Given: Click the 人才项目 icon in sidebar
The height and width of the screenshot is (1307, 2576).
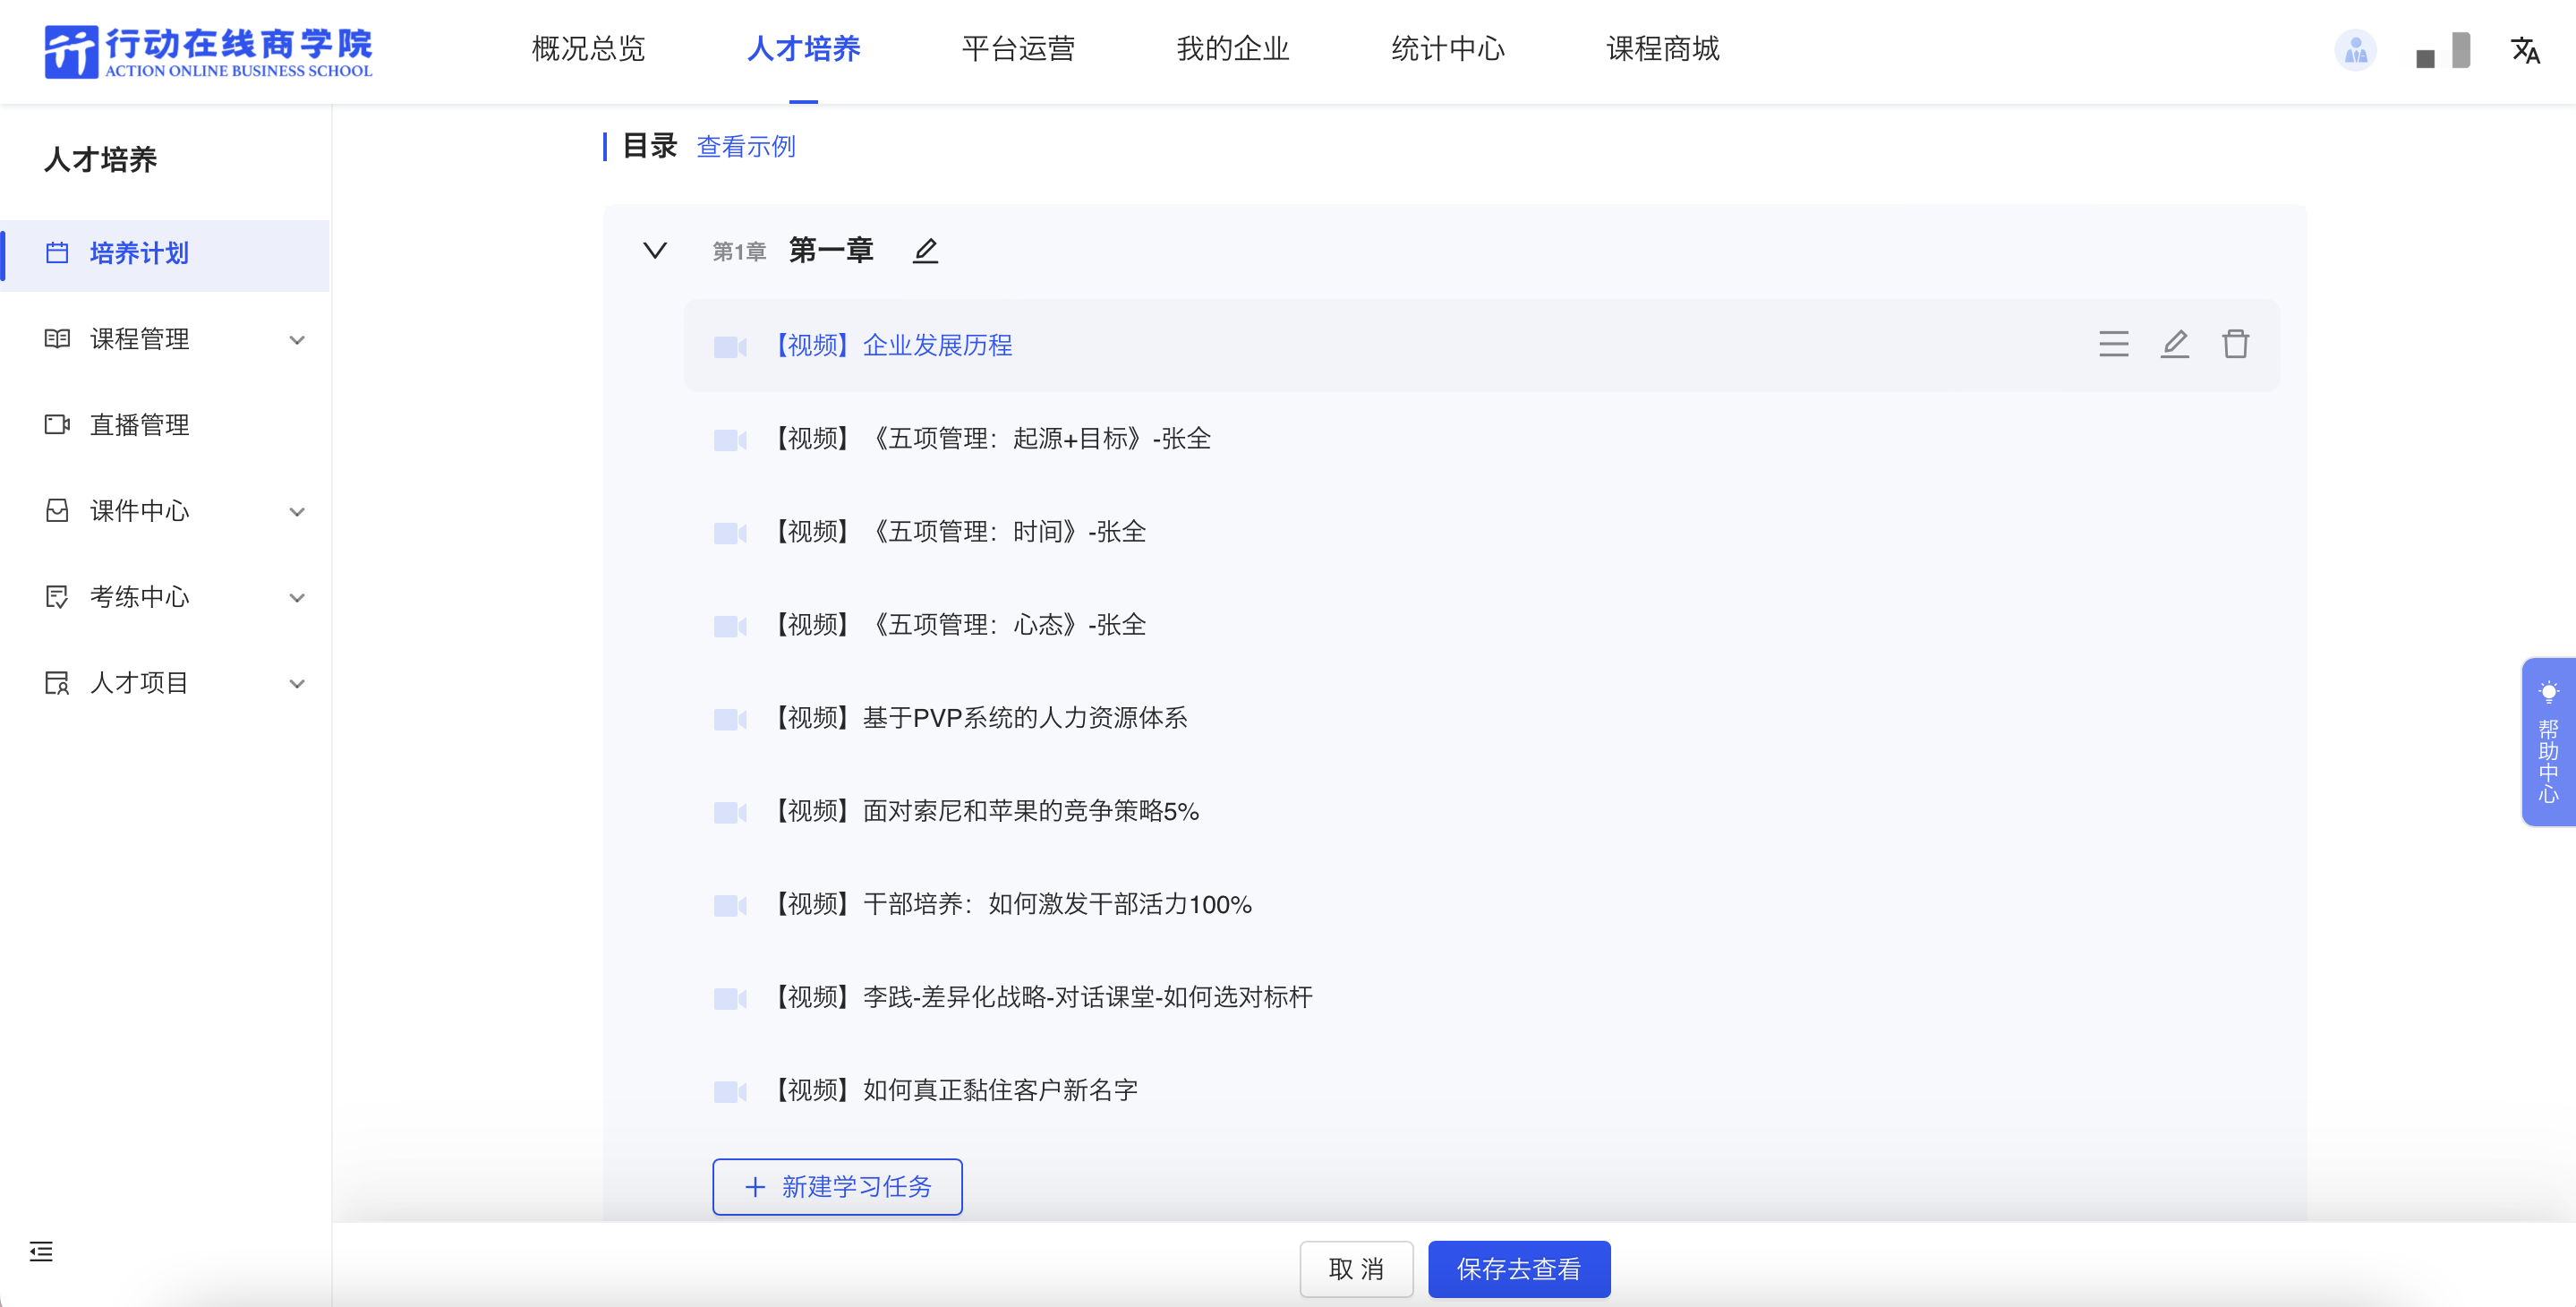Looking at the screenshot, I should coord(57,683).
